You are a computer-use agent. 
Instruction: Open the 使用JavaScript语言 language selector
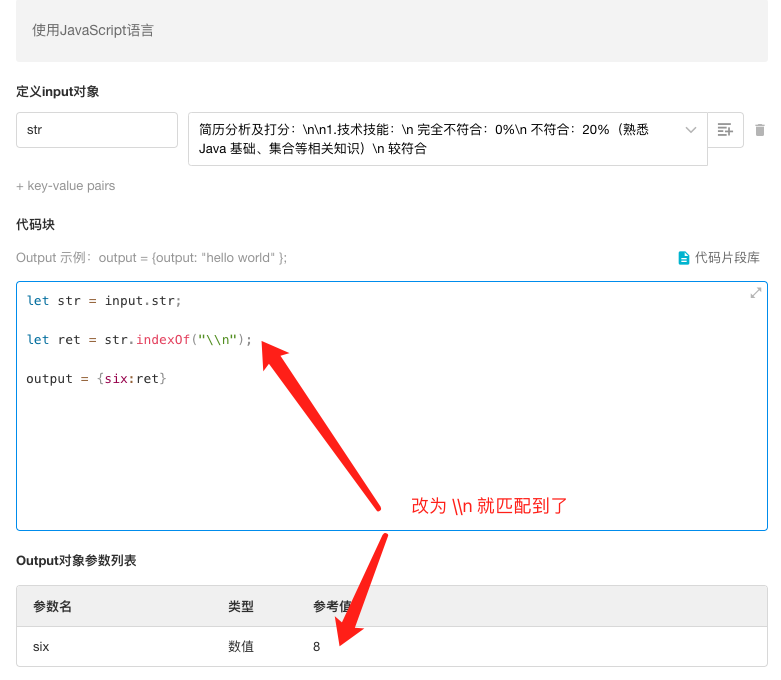click(x=391, y=30)
